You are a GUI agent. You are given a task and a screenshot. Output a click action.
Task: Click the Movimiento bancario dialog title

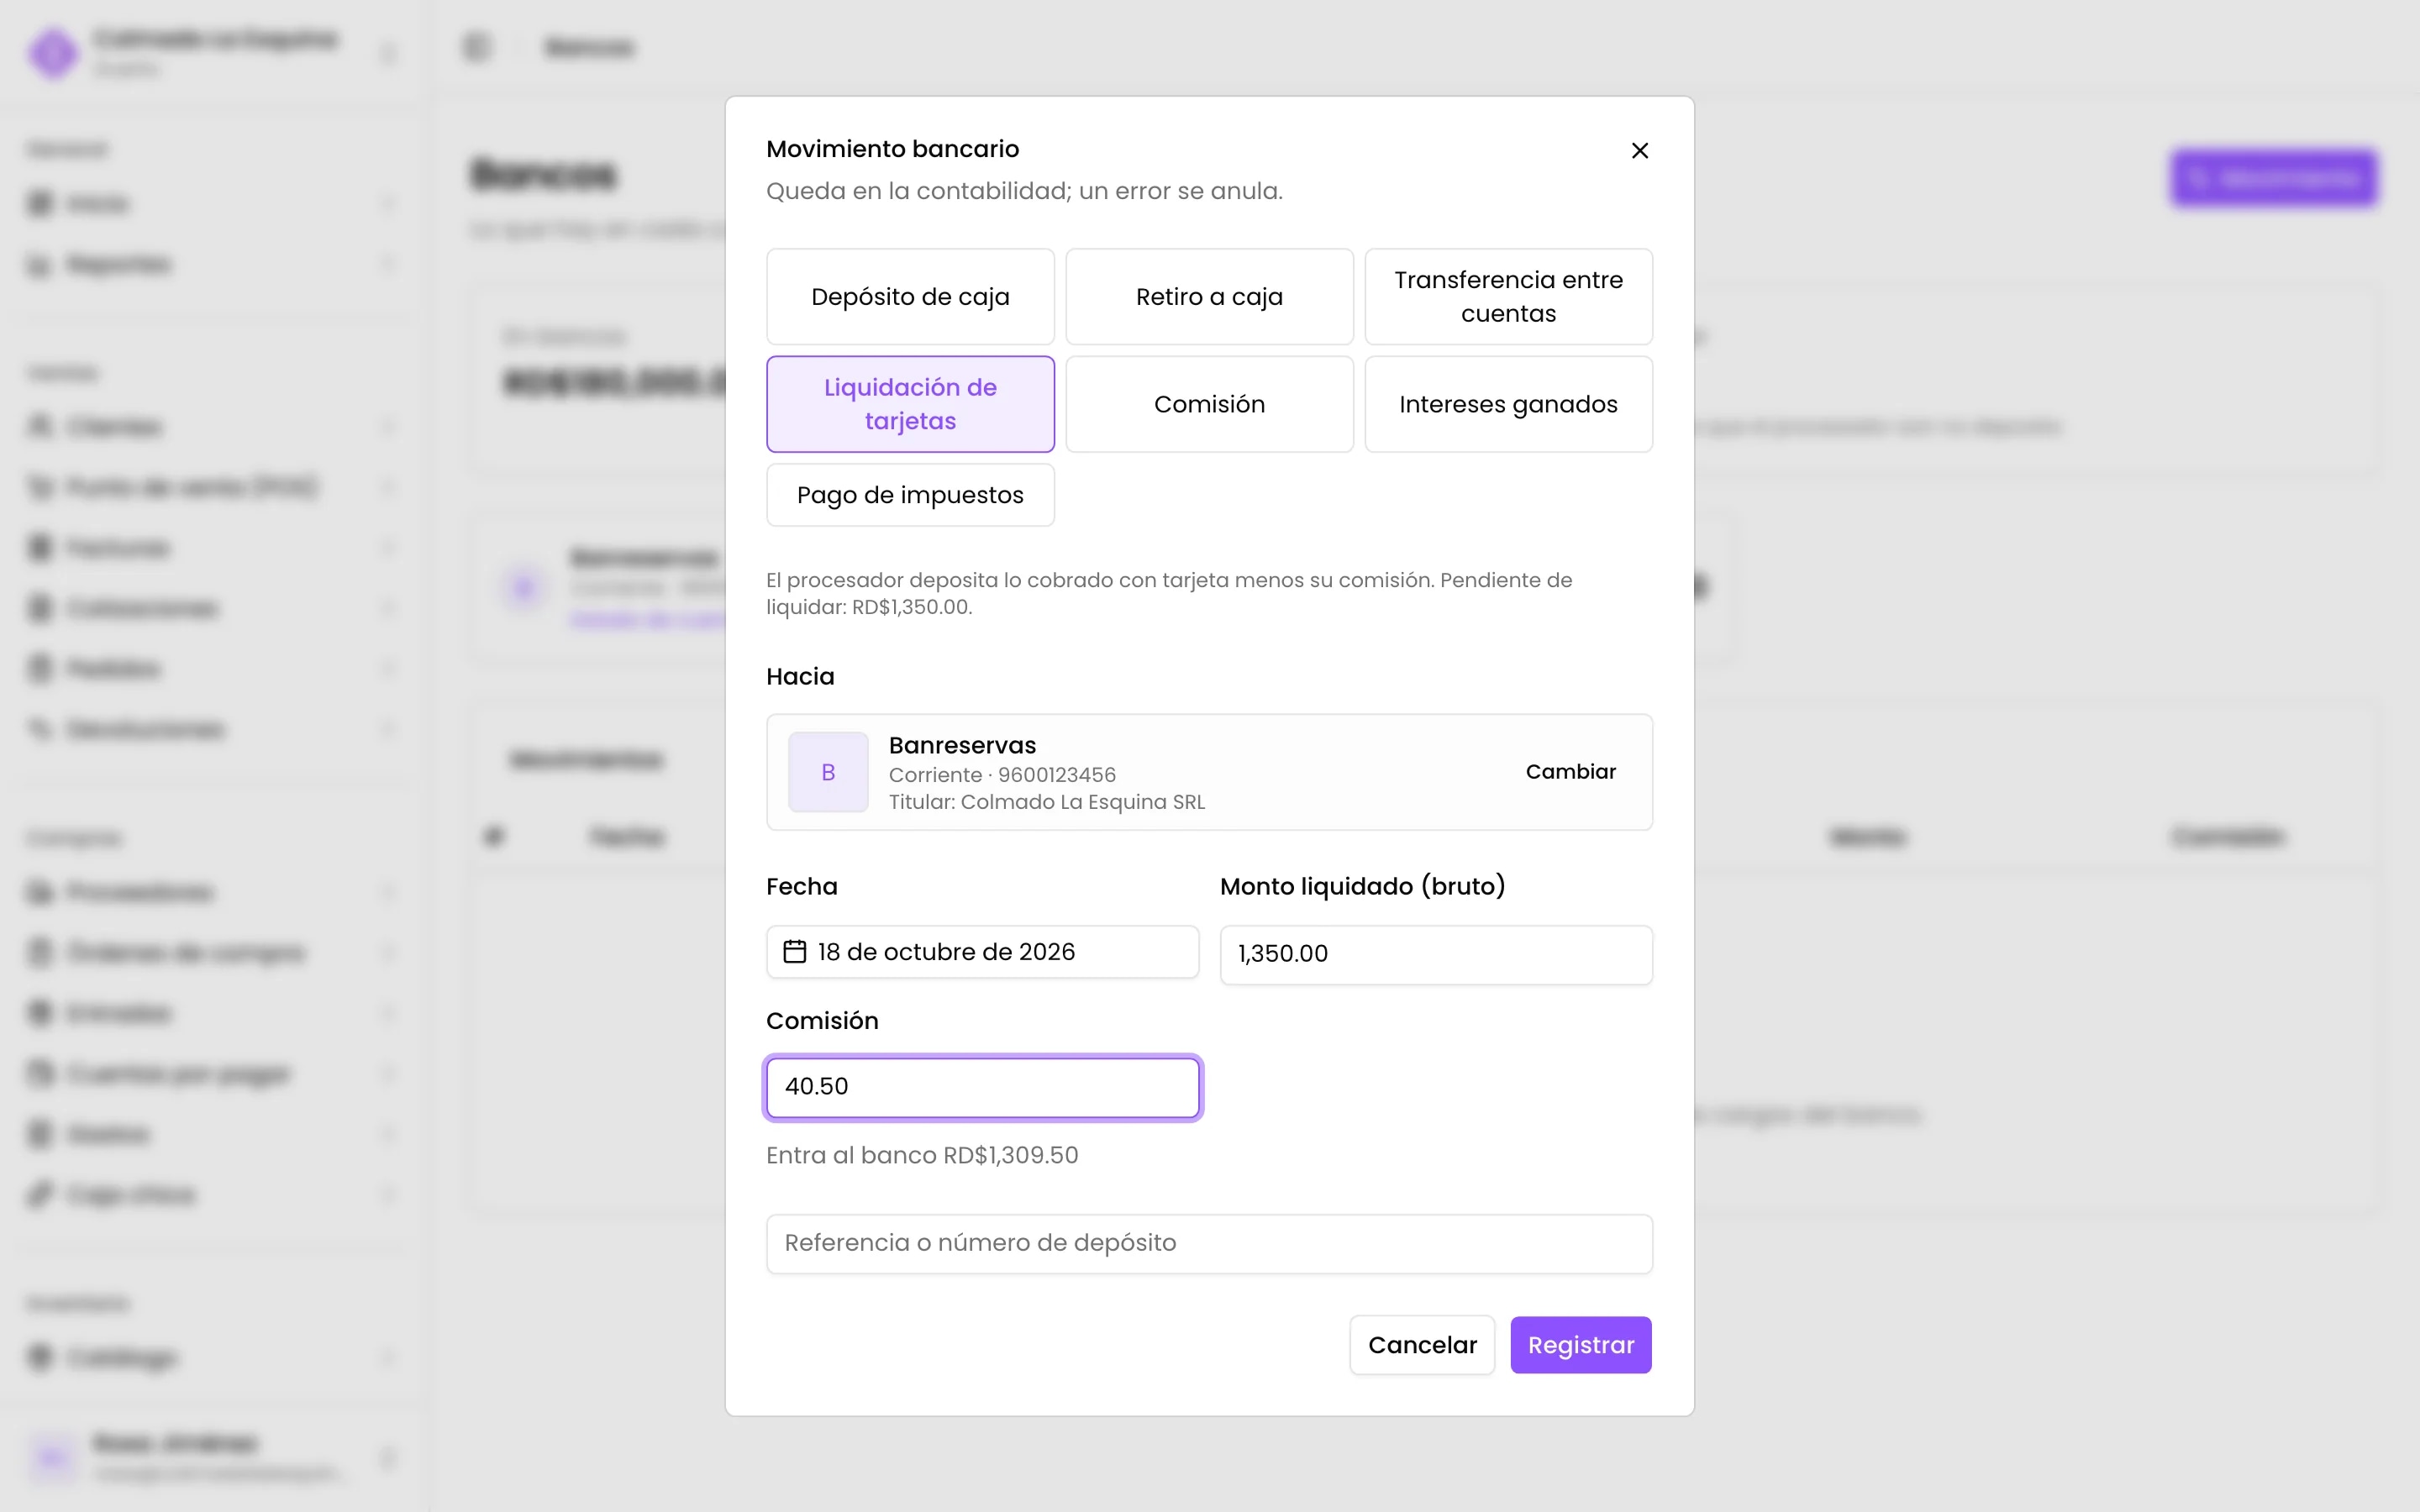tap(892, 149)
